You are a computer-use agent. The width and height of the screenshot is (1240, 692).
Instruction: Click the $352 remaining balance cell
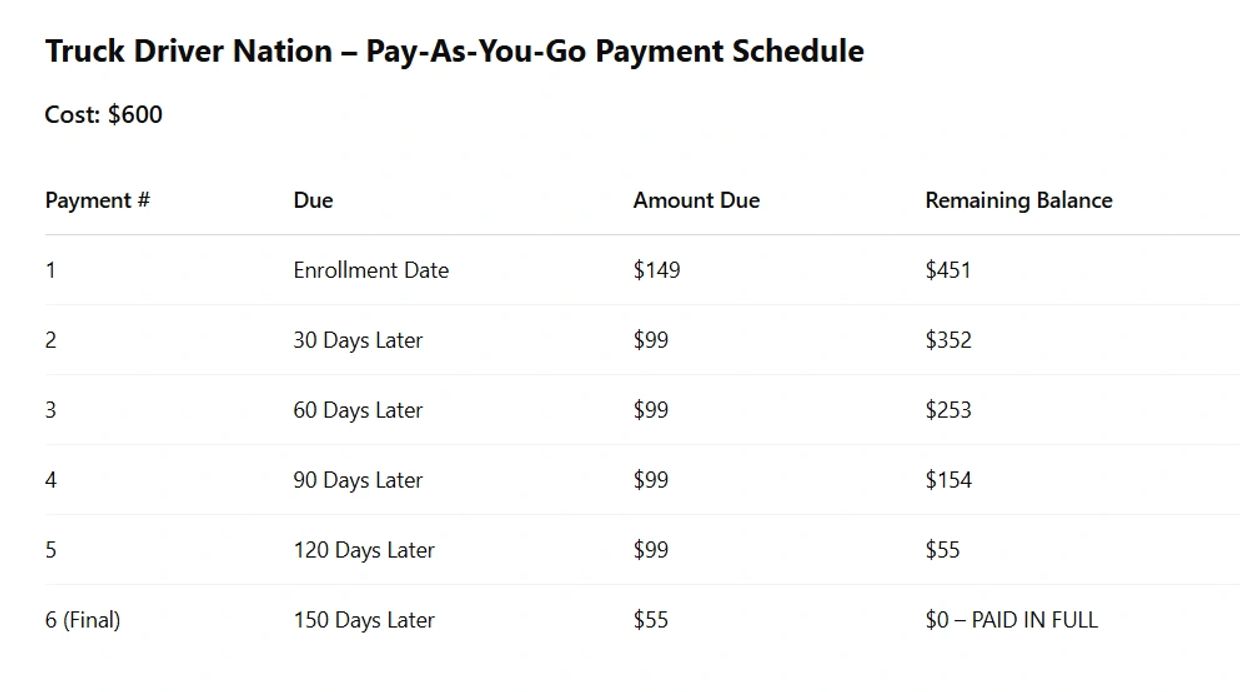click(x=948, y=340)
